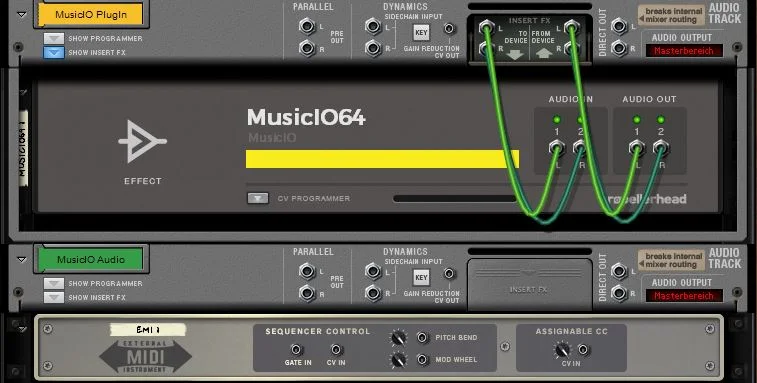
Task: Click Insert FX From Device L jack
Action: (x=571, y=27)
